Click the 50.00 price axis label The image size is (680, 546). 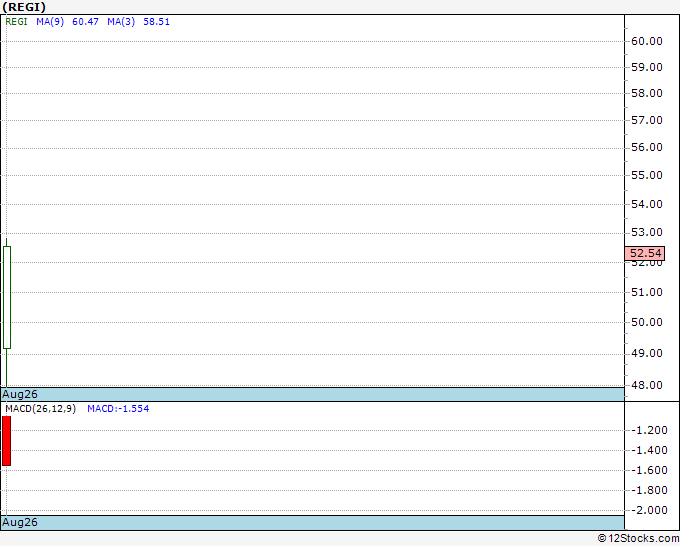pyautogui.click(x=647, y=322)
